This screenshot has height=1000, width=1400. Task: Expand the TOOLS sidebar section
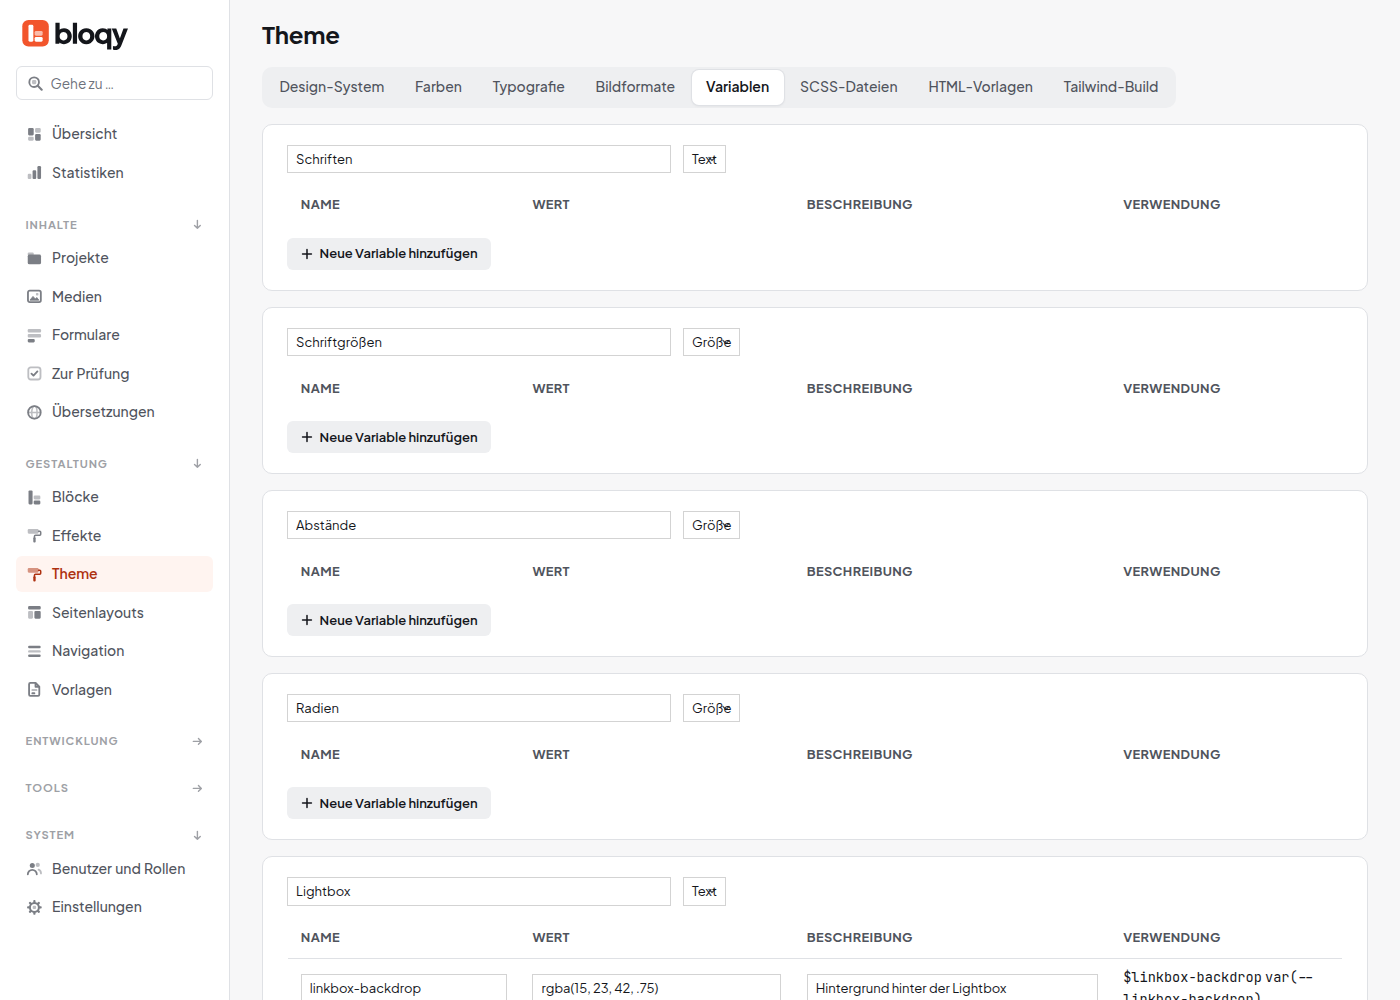(197, 788)
